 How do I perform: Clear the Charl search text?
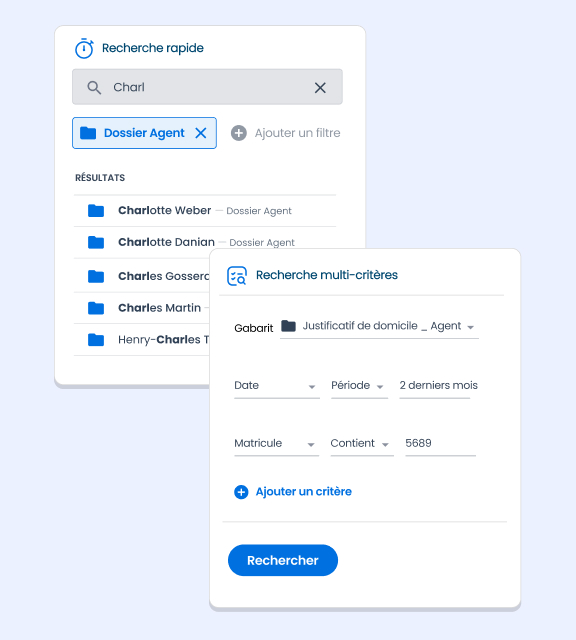[320, 87]
